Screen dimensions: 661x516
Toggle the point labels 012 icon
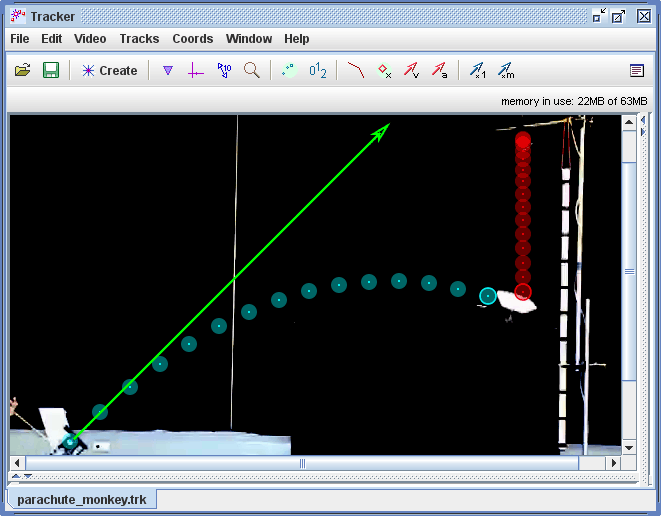(317, 71)
